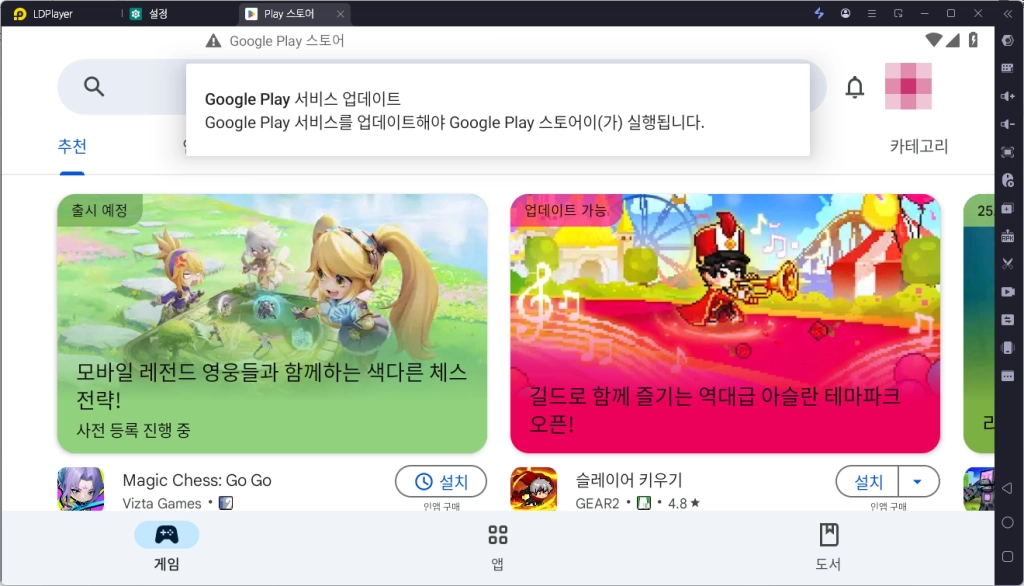Click the search magnifier icon
The height and width of the screenshot is (586, 1024).
(x=94, y=86)
